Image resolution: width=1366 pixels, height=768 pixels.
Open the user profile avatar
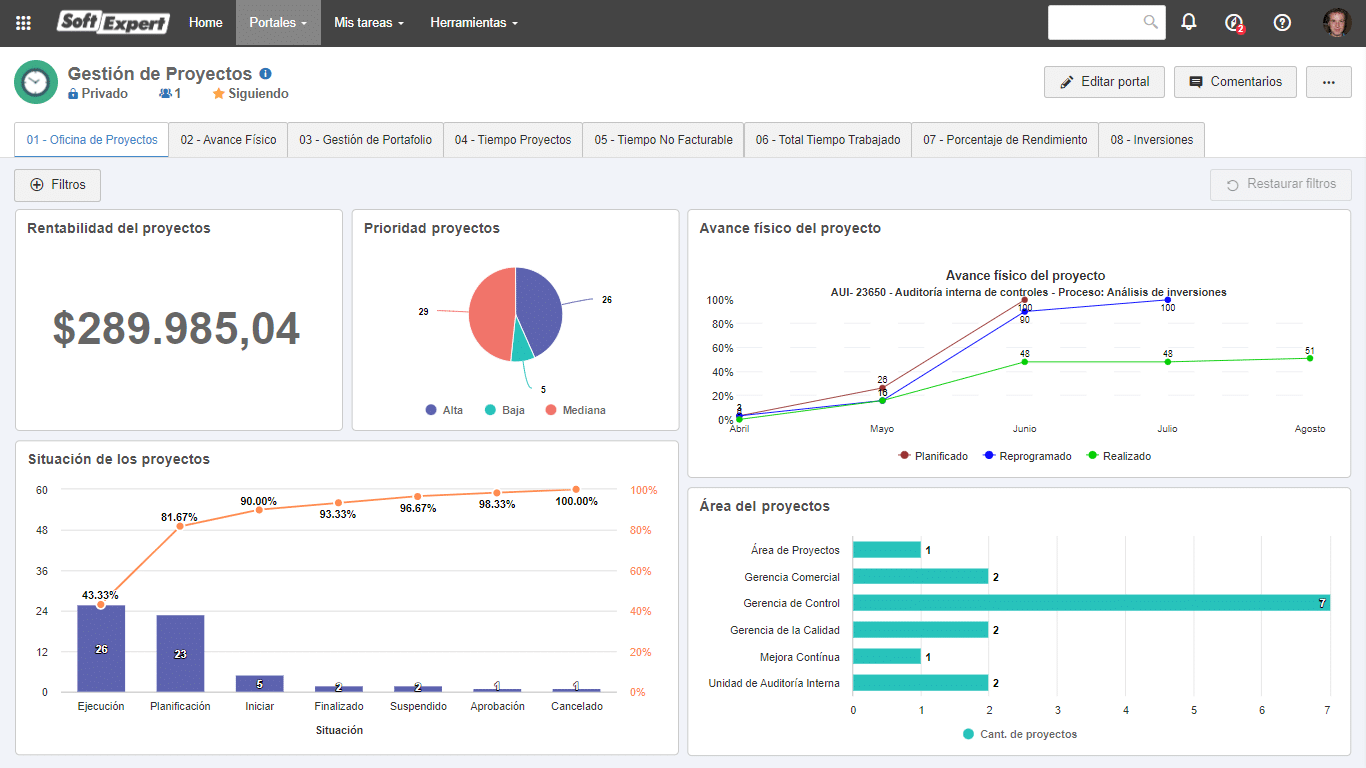pos(1337,22)
